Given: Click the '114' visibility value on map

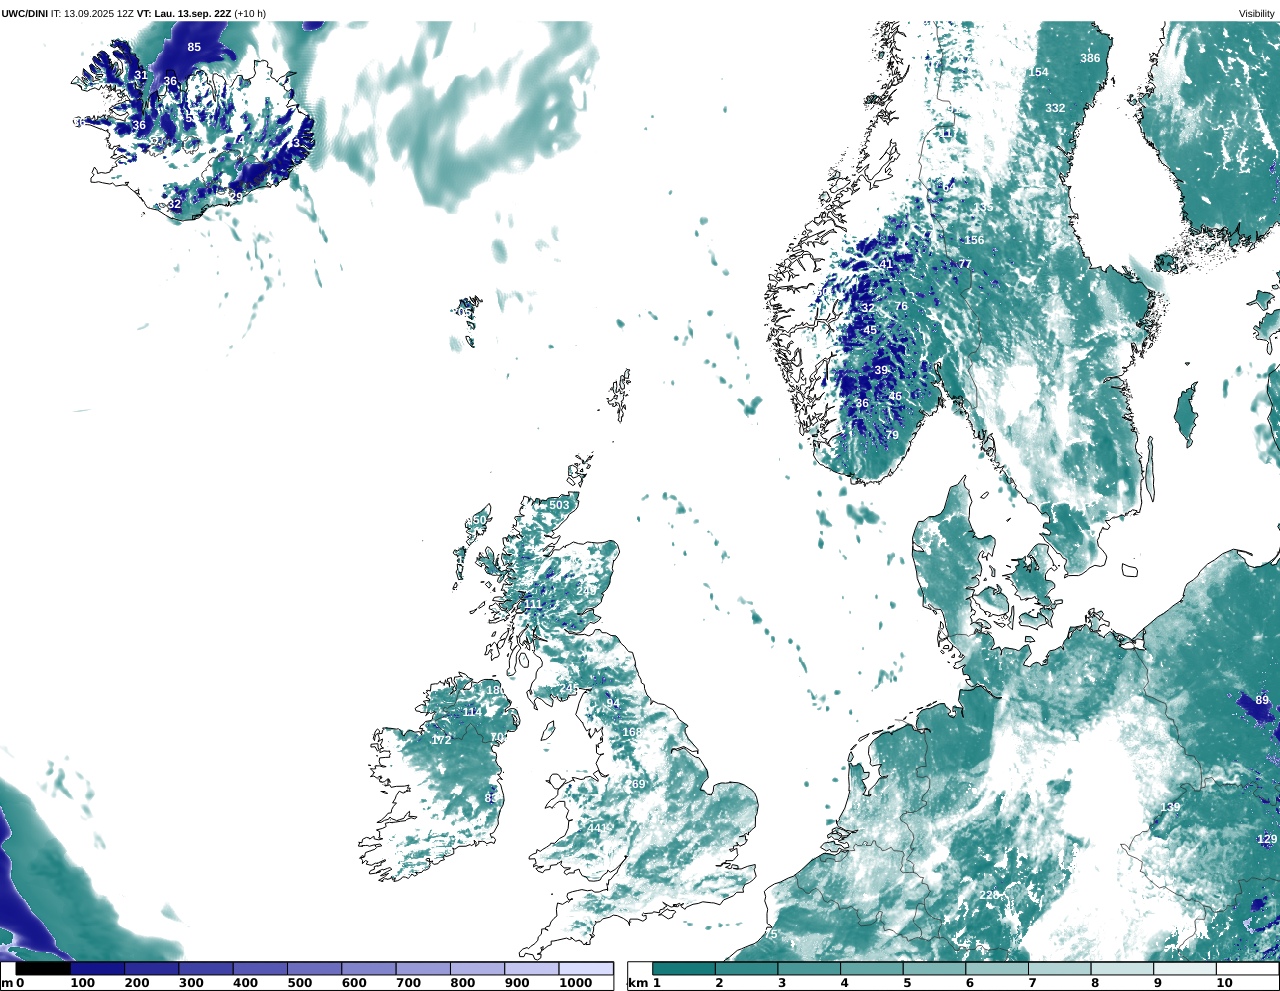Looking at the screenshot, I should coord(472,712).
